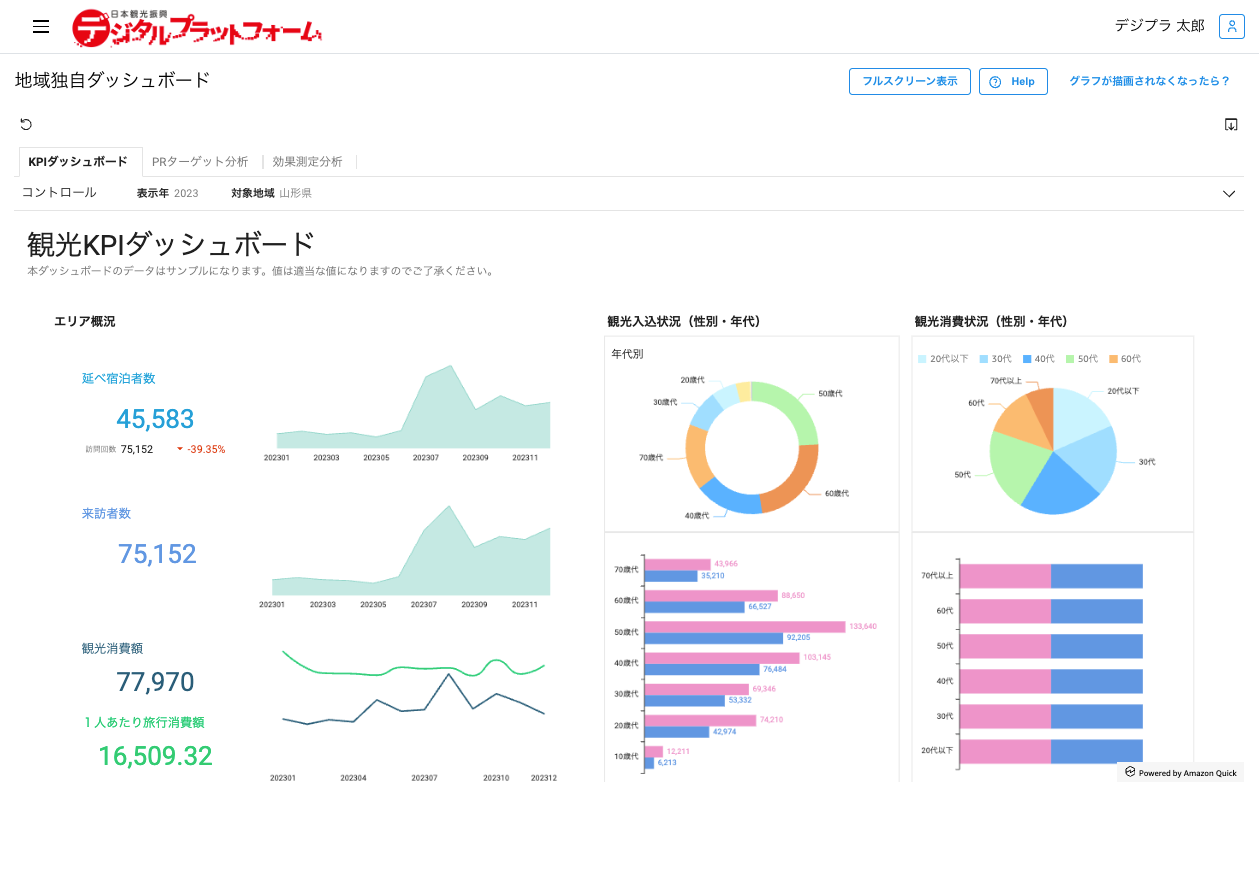
Task: Click the Powered by Amazon Quick badge
Action: click(1181, 772)
